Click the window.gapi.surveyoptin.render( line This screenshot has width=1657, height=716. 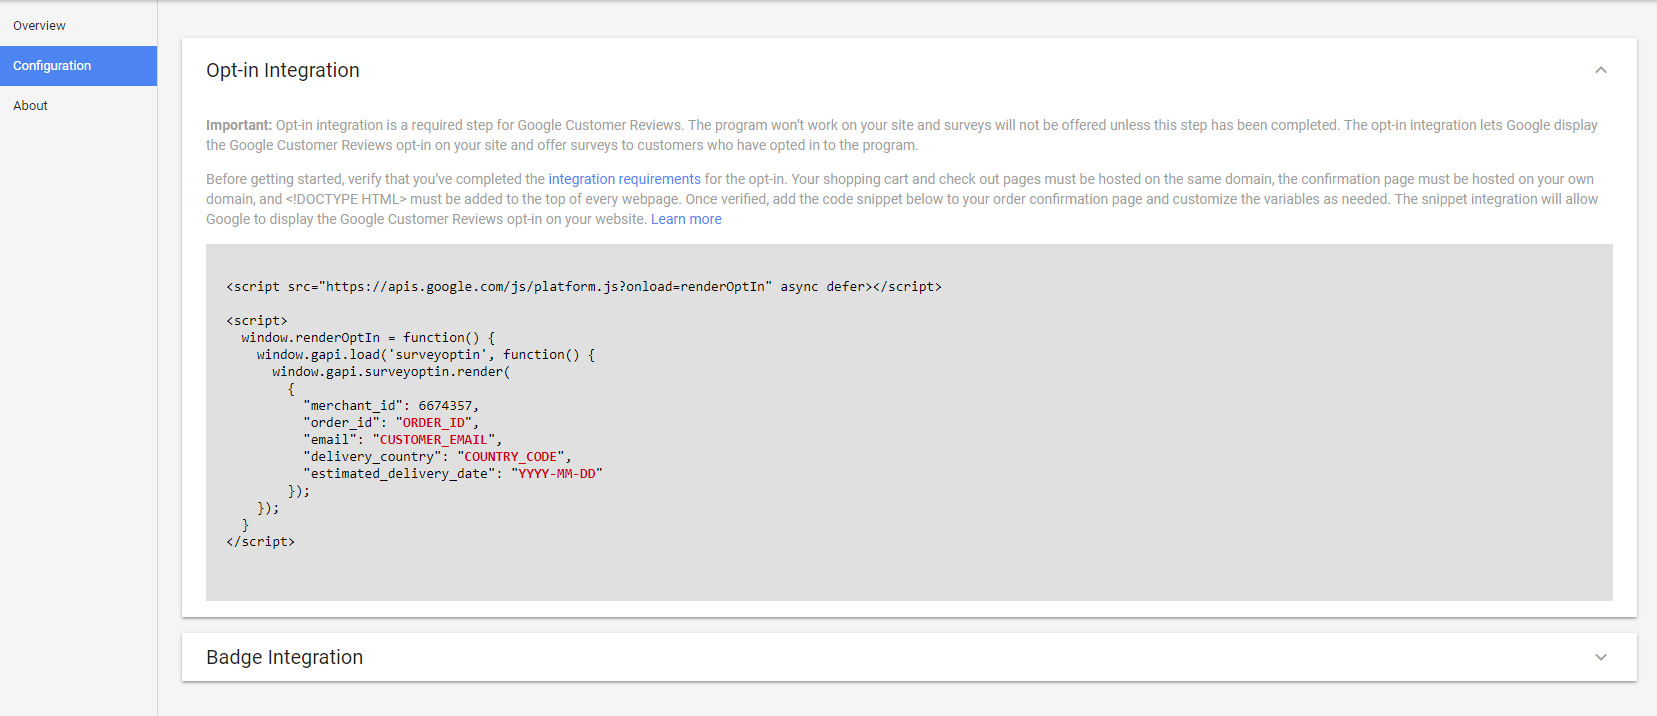coord(391,372)
